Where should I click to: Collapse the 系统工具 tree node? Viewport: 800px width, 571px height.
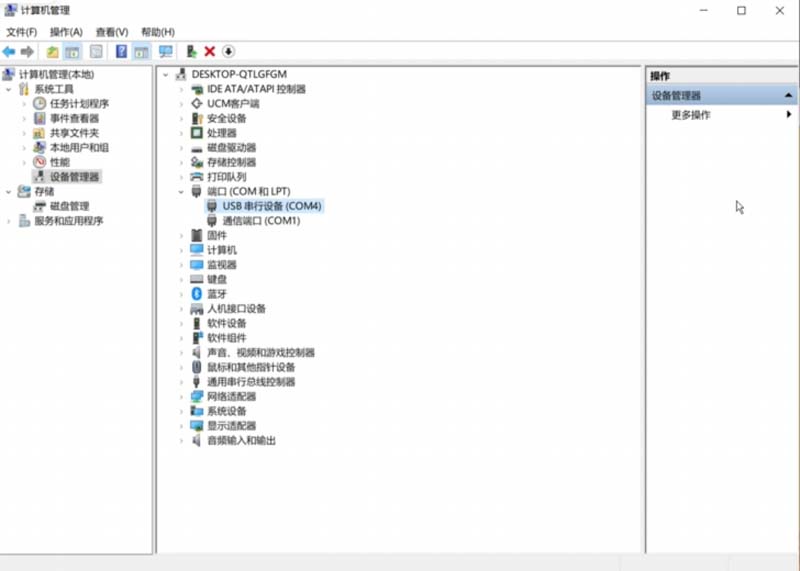pyautogui.click(x=8, y=89)
